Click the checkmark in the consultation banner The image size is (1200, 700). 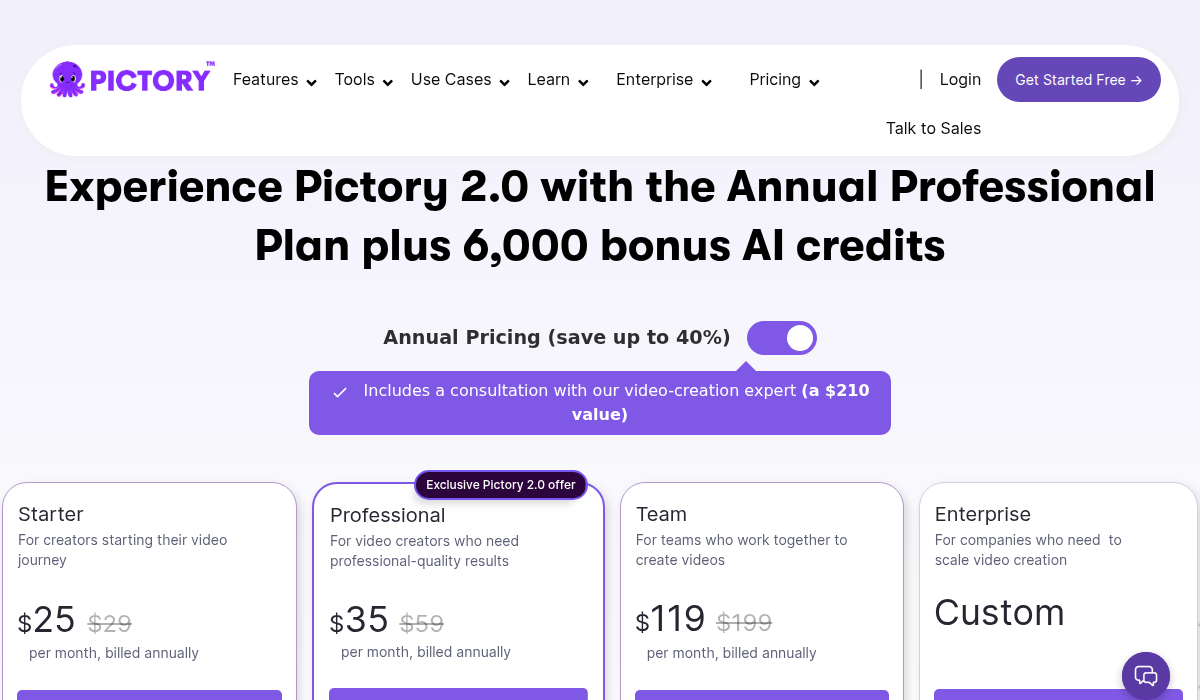[340, 392]
